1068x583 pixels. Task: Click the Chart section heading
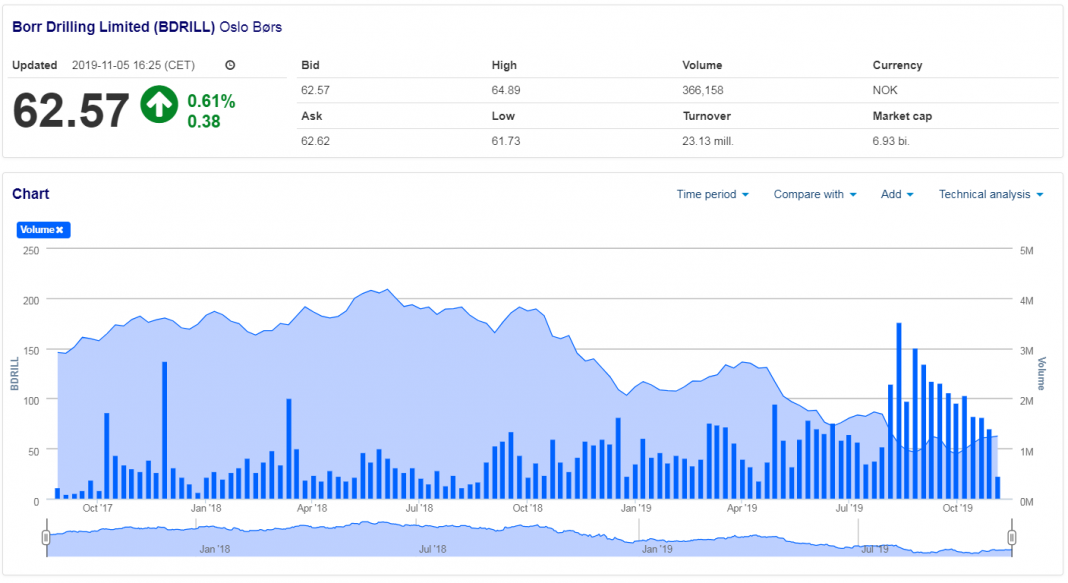tap(31, 194)
